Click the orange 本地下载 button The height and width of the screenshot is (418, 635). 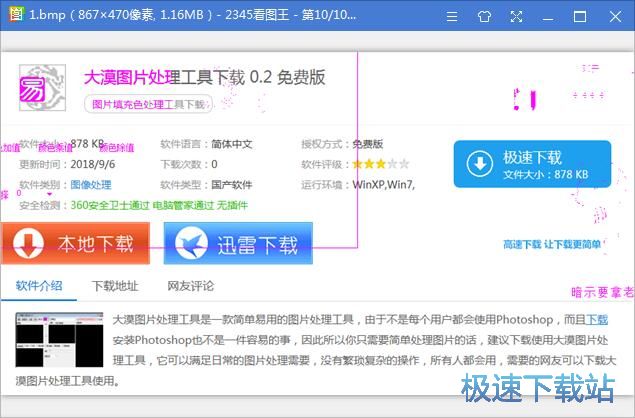coord(75,243)
